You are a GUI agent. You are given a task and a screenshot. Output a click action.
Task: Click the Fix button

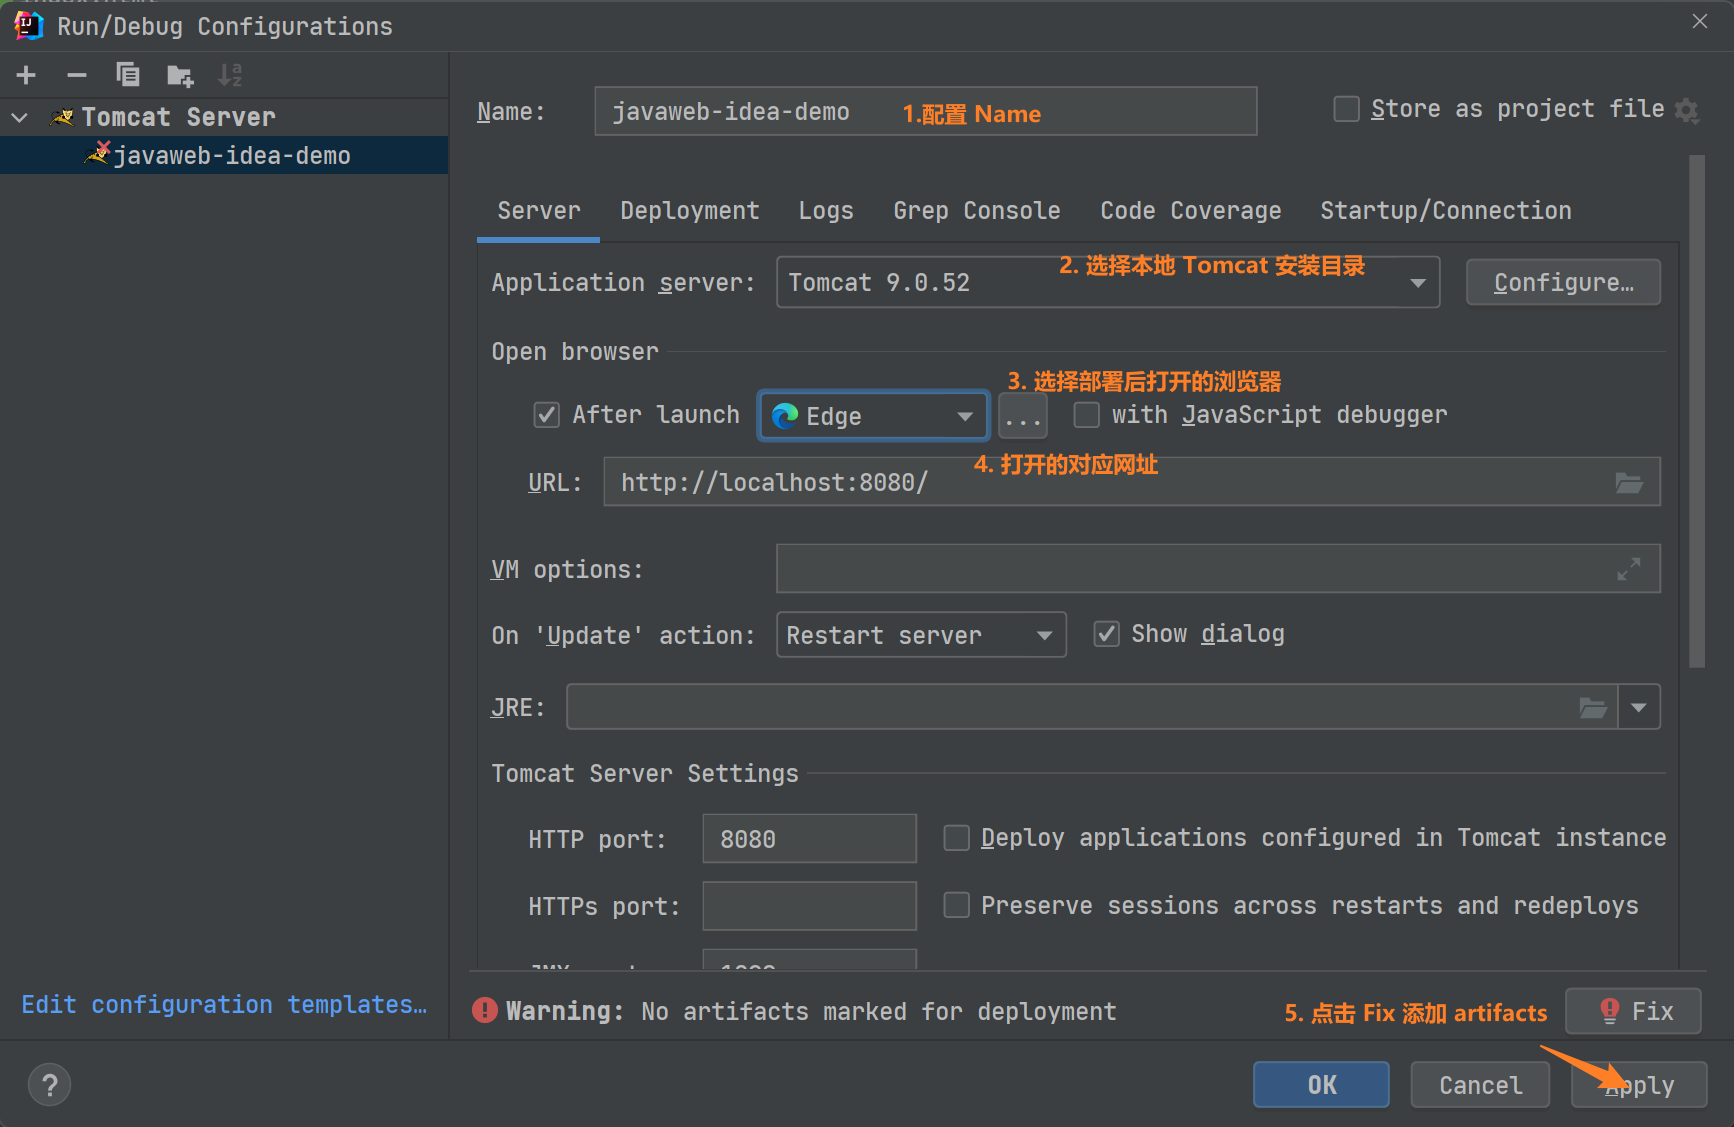coord(1633,1012)
